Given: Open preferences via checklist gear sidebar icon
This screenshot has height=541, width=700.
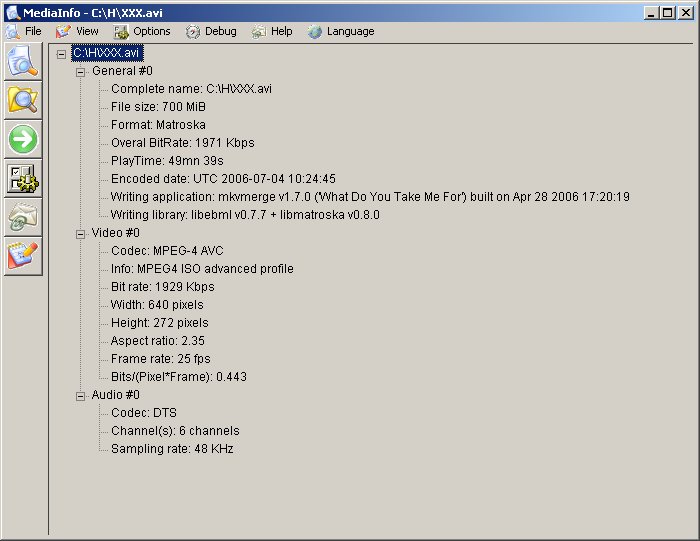Looking at the screenshot, I should click(23, 179).
